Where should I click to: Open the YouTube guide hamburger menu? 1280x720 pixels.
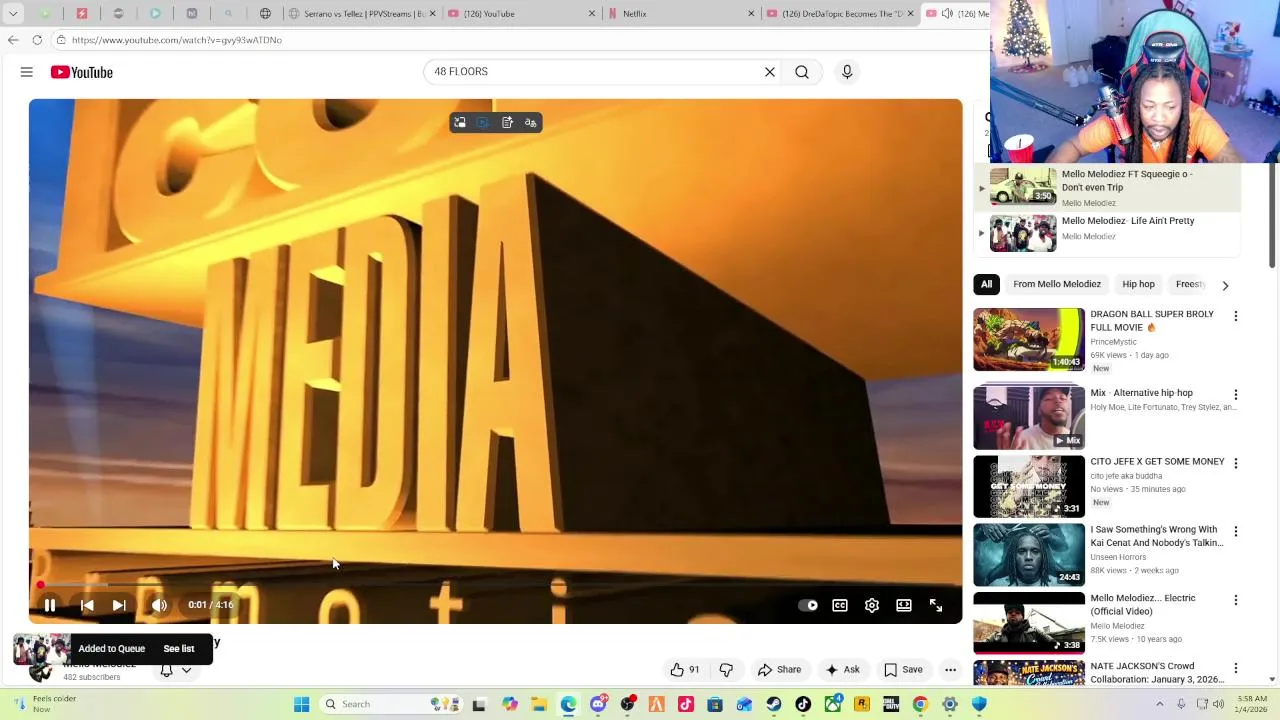click(27, 72)
